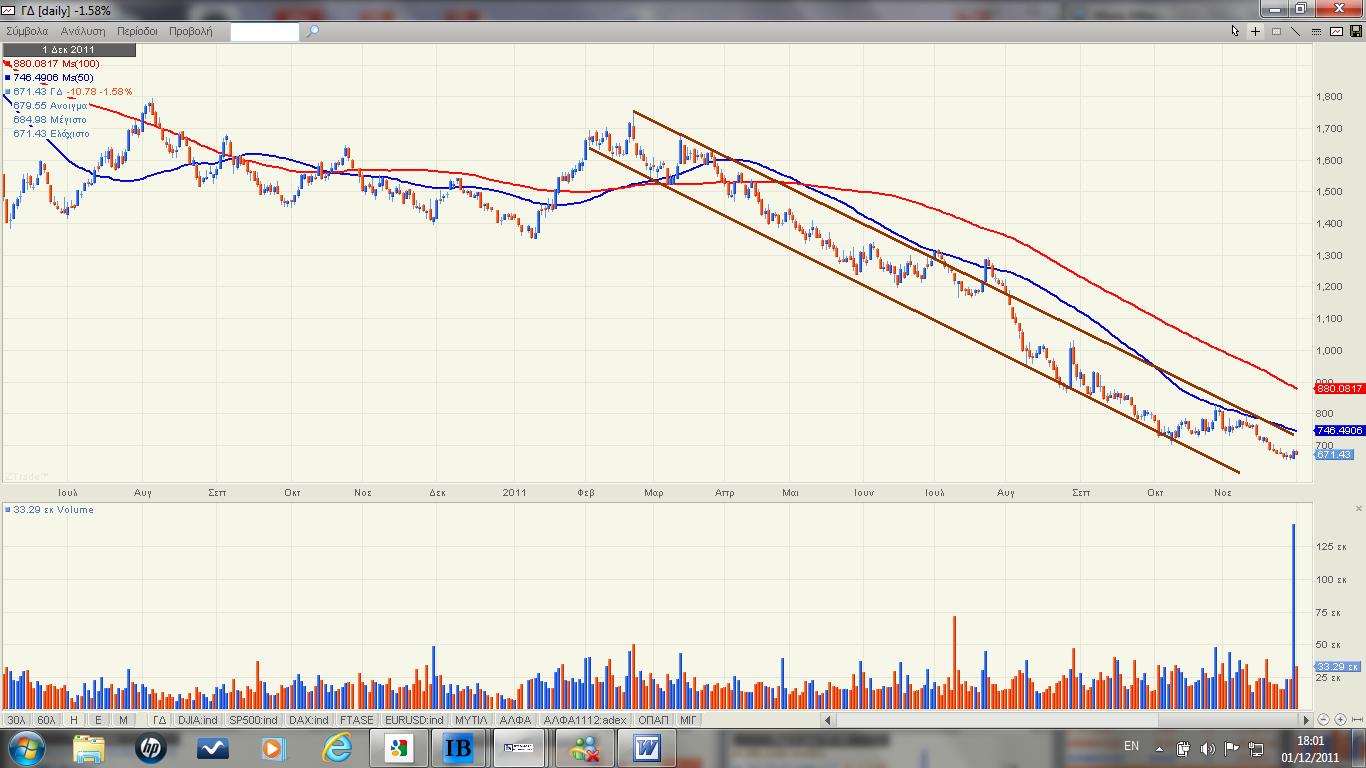Viewport: 1366px width, 768px height.
Task: Choose the trendline drawing tool
Action: [x=1296, y=31]
